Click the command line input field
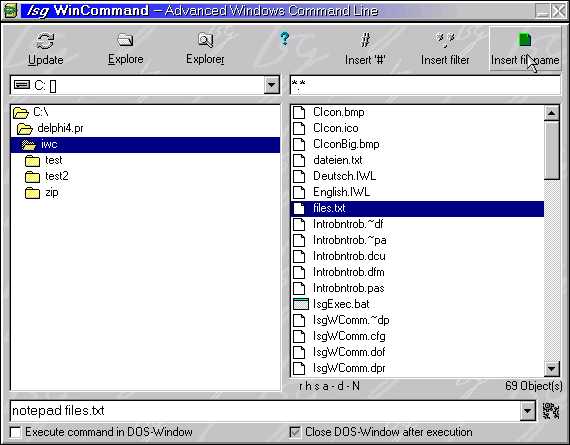Screen dimensions: 570x445 click(265, 411)
